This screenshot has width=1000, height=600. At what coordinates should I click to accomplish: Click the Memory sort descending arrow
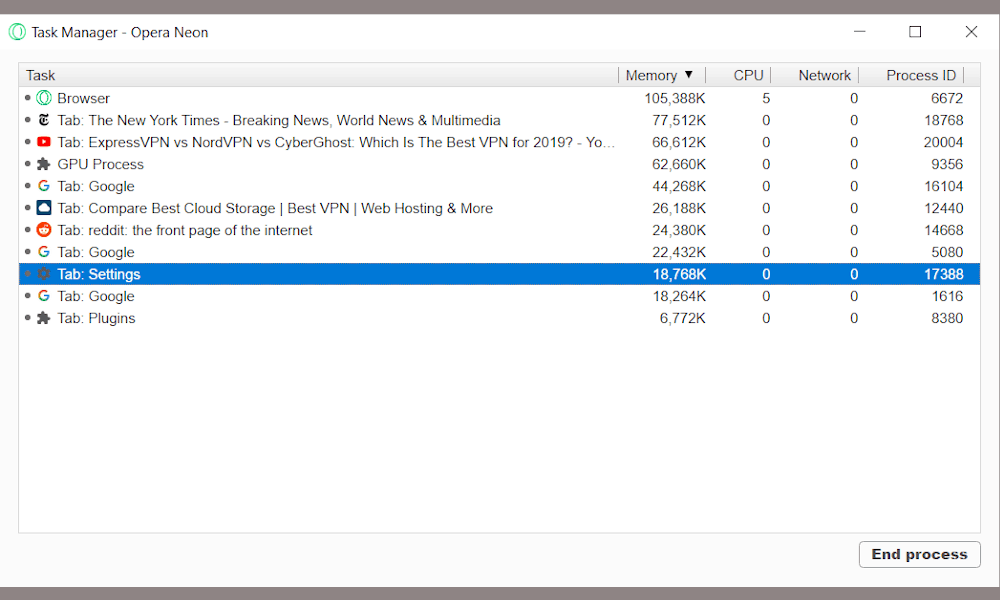click(688, 75)
